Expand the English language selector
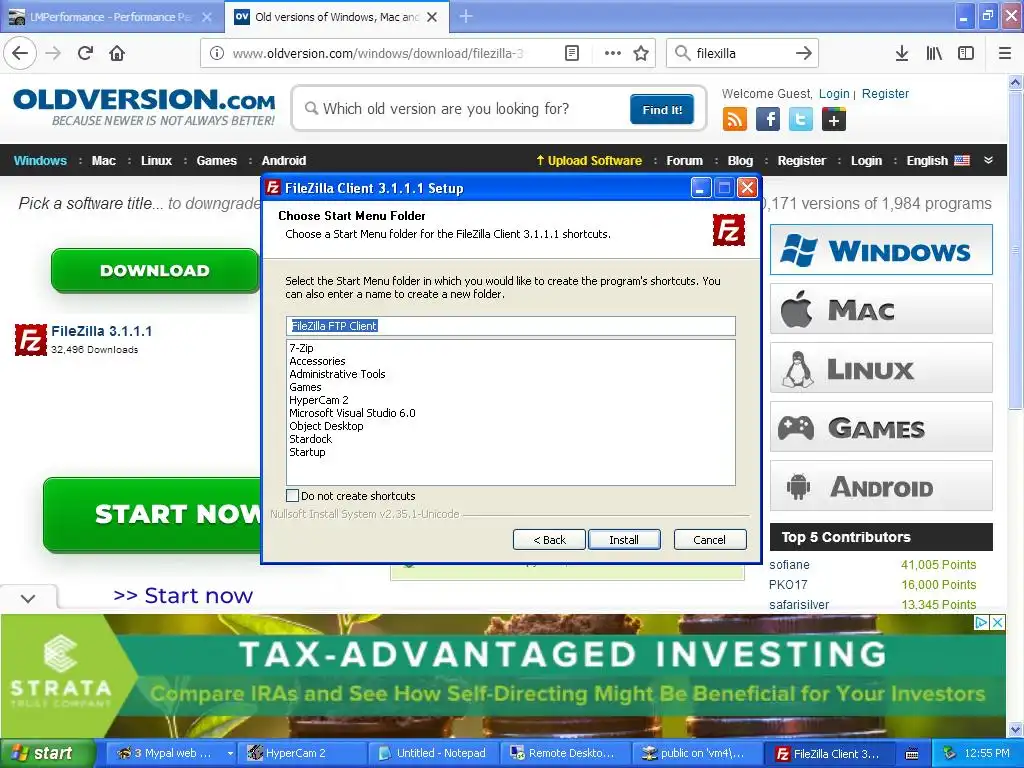1024x768 pixels. click(938, 161)
